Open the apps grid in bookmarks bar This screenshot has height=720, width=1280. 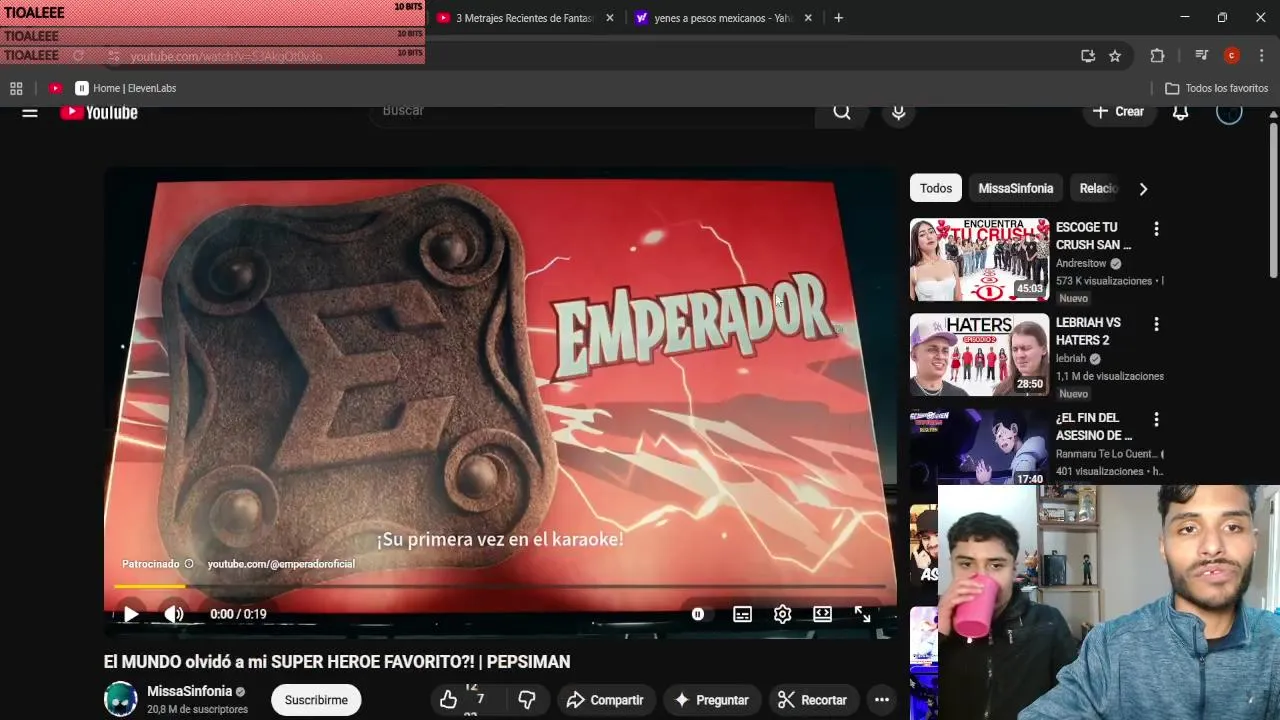(16, 88)
